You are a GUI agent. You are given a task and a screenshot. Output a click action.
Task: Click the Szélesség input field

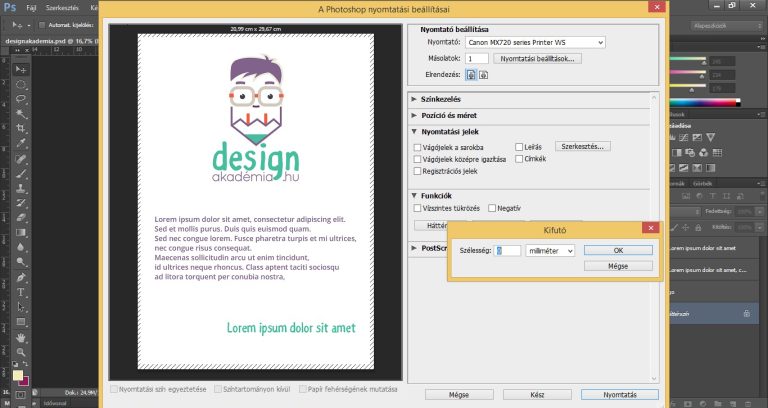tap(507, 251)
